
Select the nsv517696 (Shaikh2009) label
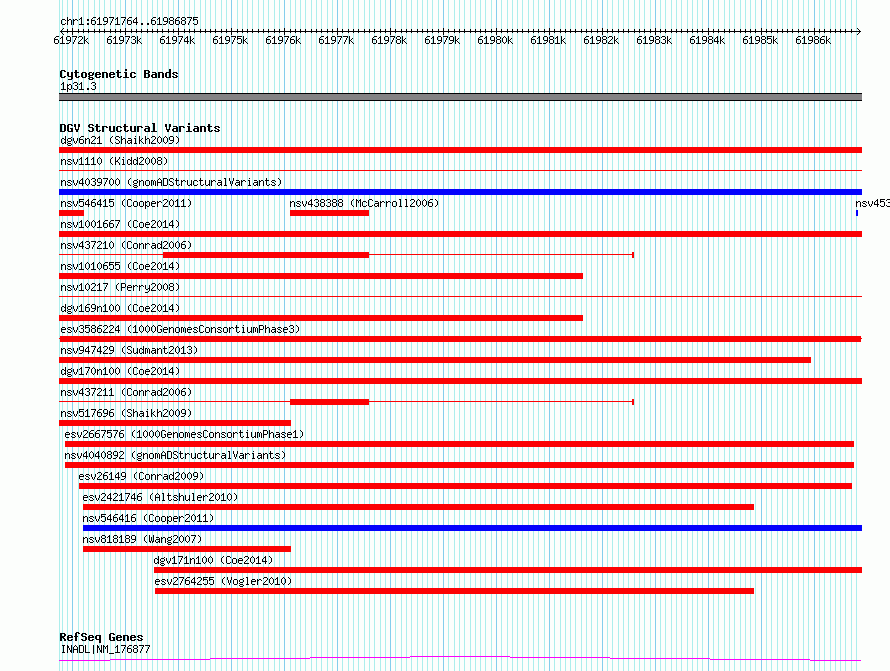(126, 413)
